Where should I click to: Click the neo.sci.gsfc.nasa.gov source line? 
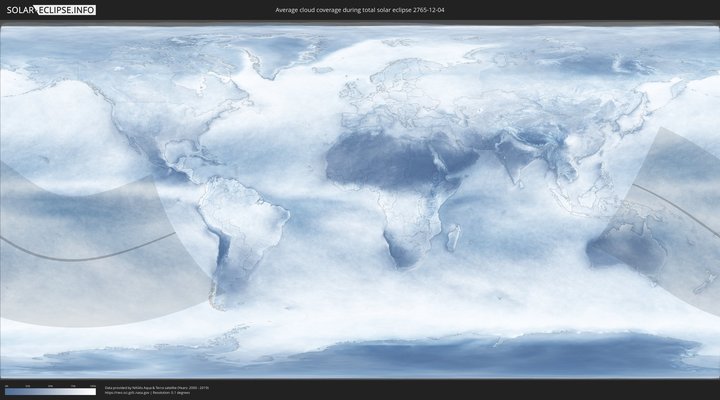[x=147, y=393]
